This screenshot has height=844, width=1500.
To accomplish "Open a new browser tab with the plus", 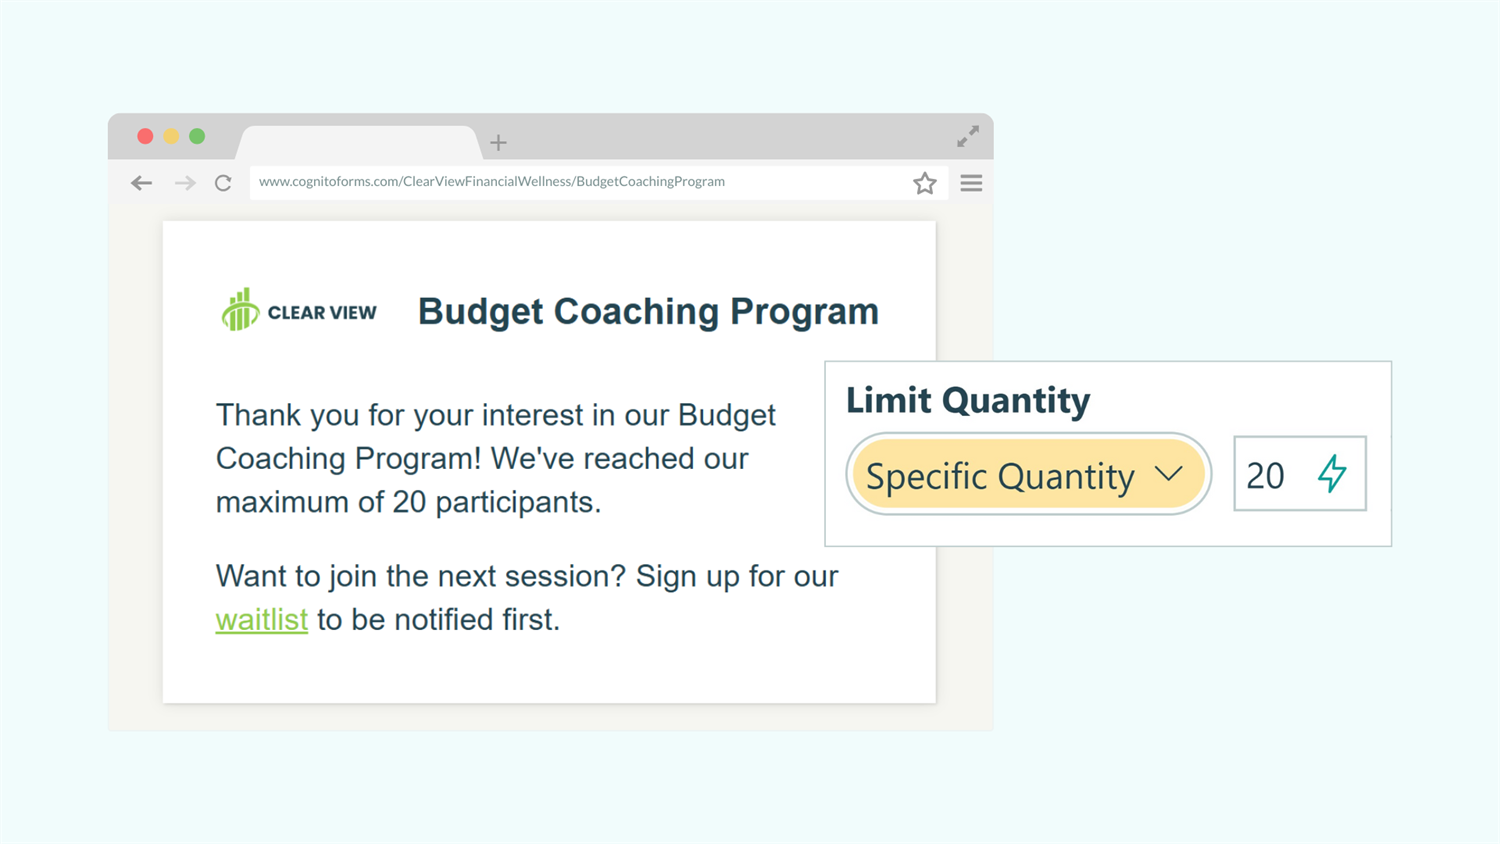I will pyautogui.click(x=498, y=141).
